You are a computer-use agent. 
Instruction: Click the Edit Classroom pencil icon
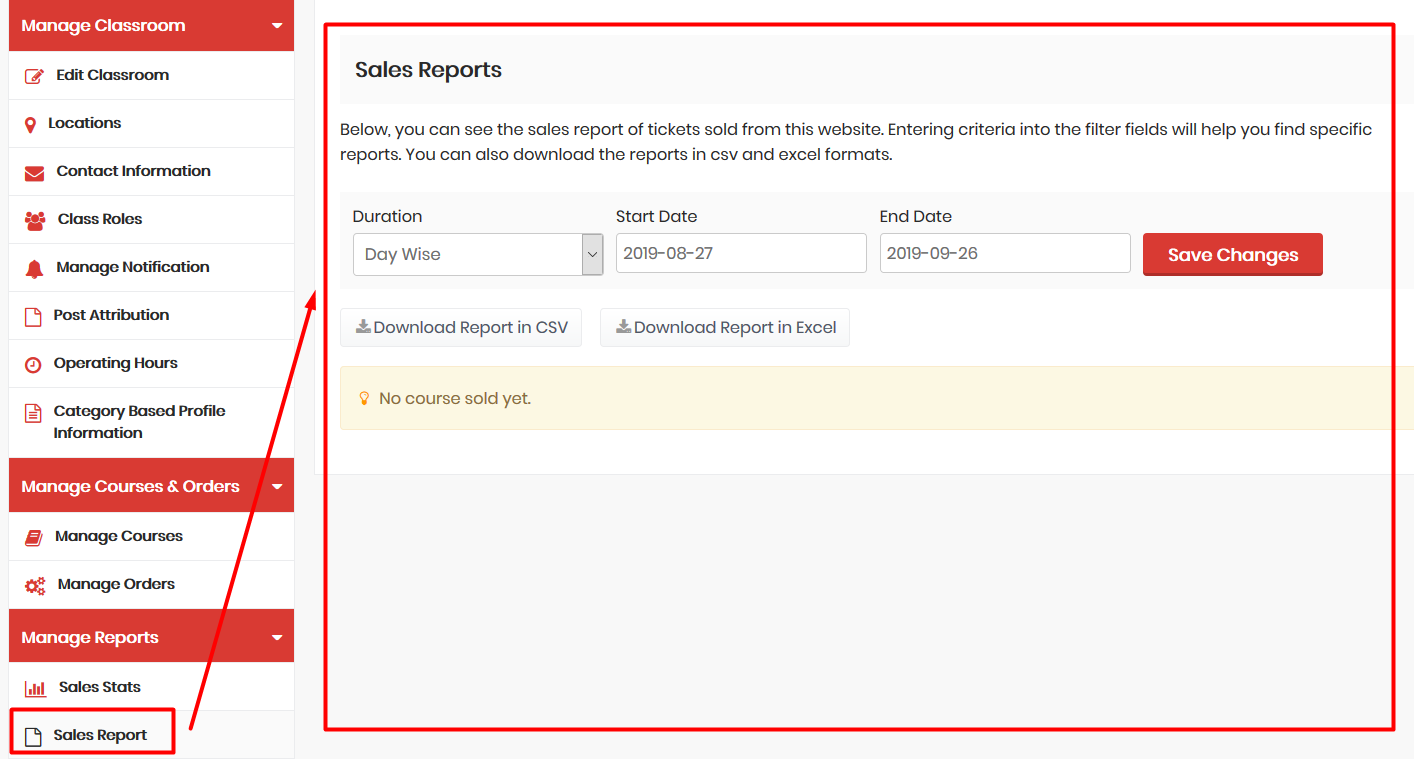click(34, 76)
